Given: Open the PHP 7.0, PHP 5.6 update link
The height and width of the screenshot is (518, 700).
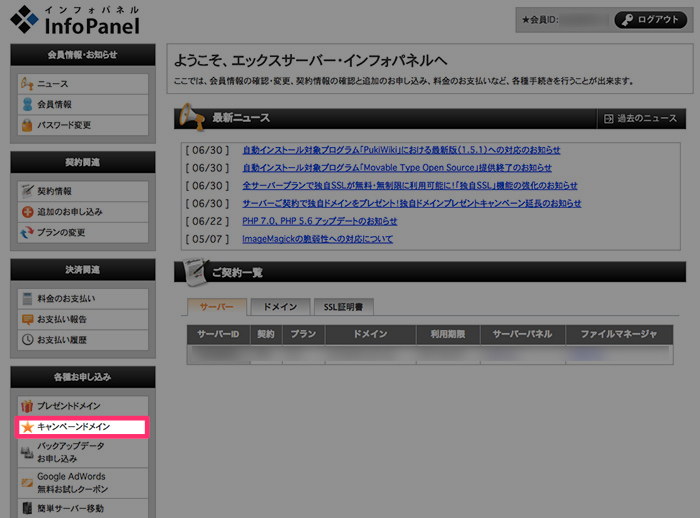Looking at the screenshot, I should [320, 221].
